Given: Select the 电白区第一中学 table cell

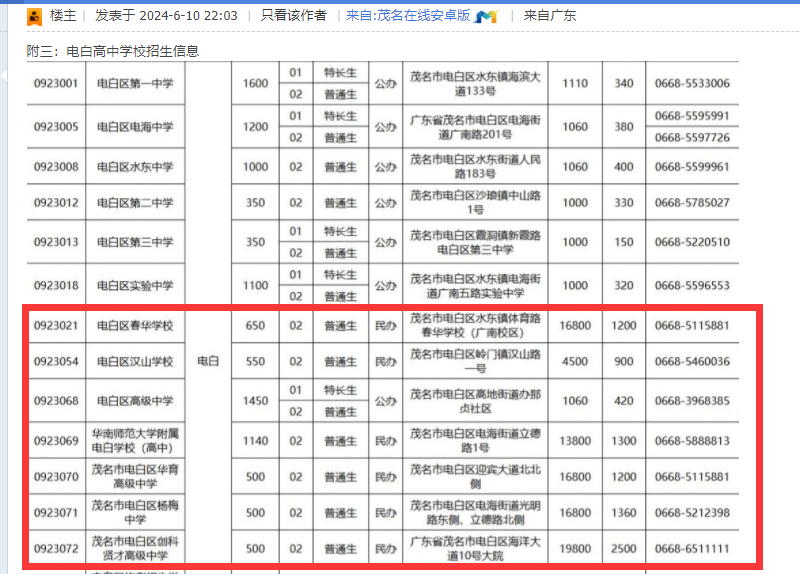Looking at the screenshot, I should click(x=135, y=84).
